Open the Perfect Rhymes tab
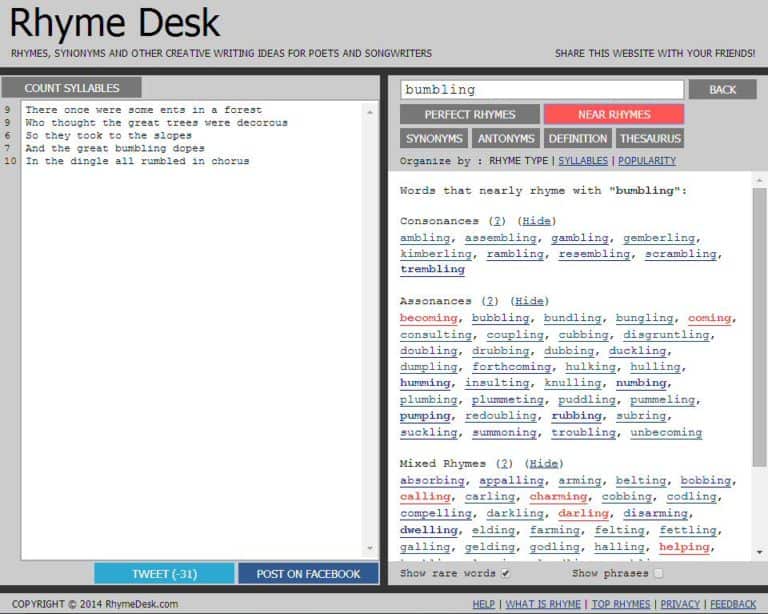 click(x=469, y=114)
